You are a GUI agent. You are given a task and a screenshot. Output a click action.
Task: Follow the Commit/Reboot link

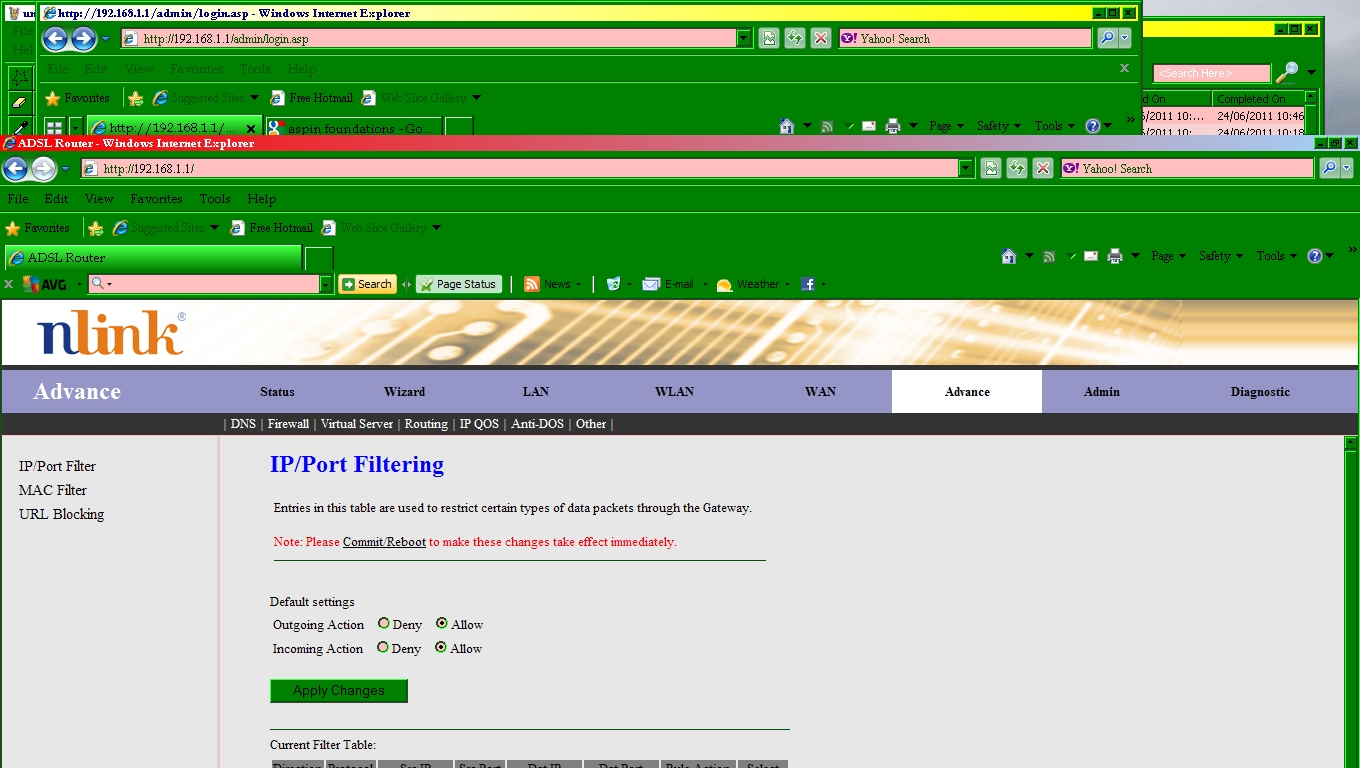[384, 542]
